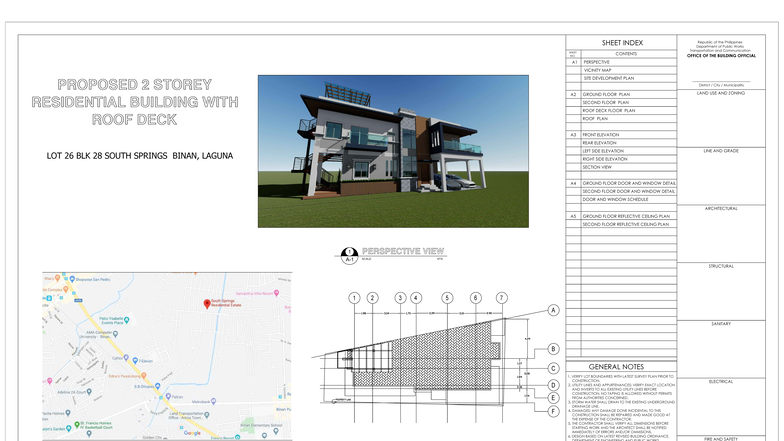The image size is (784, 441).
Task: Click the Caltex map marker
Action: [126, 358]
